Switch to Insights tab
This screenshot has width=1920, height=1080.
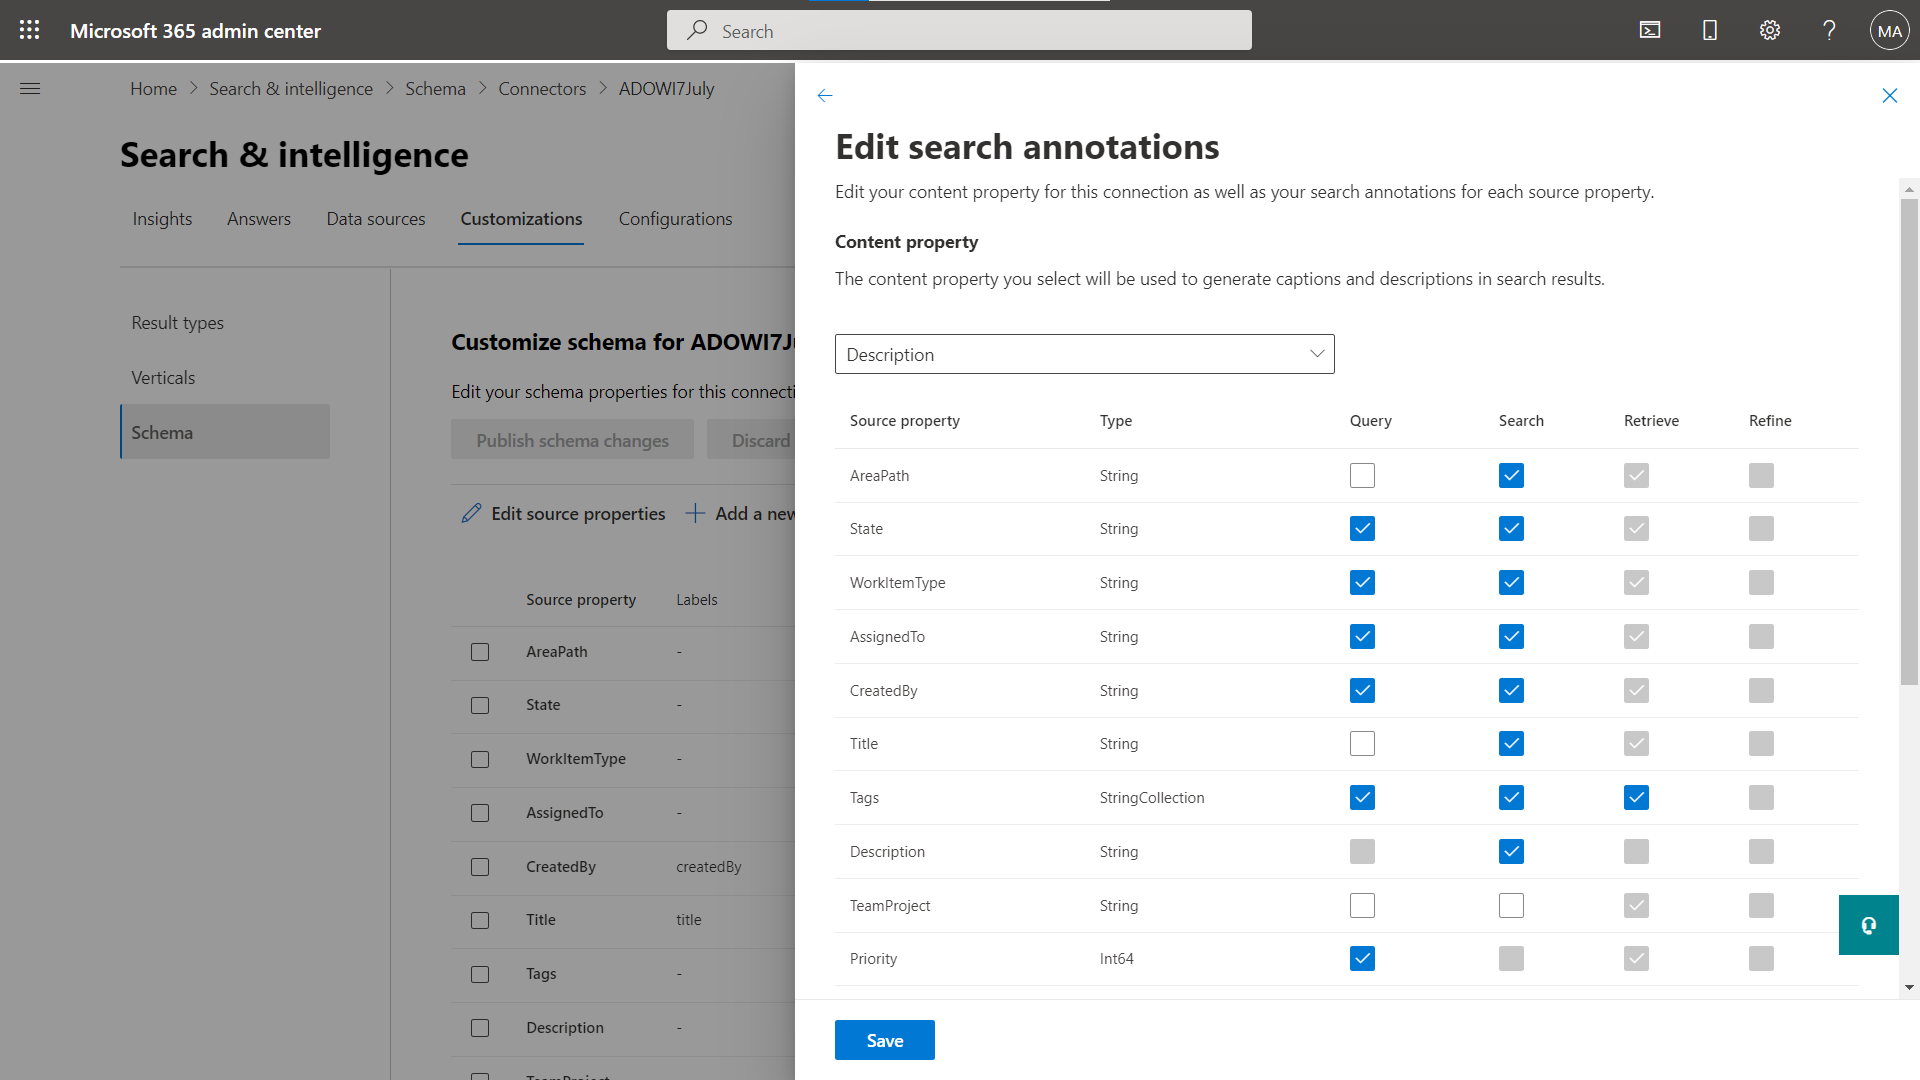pos(160,218)
